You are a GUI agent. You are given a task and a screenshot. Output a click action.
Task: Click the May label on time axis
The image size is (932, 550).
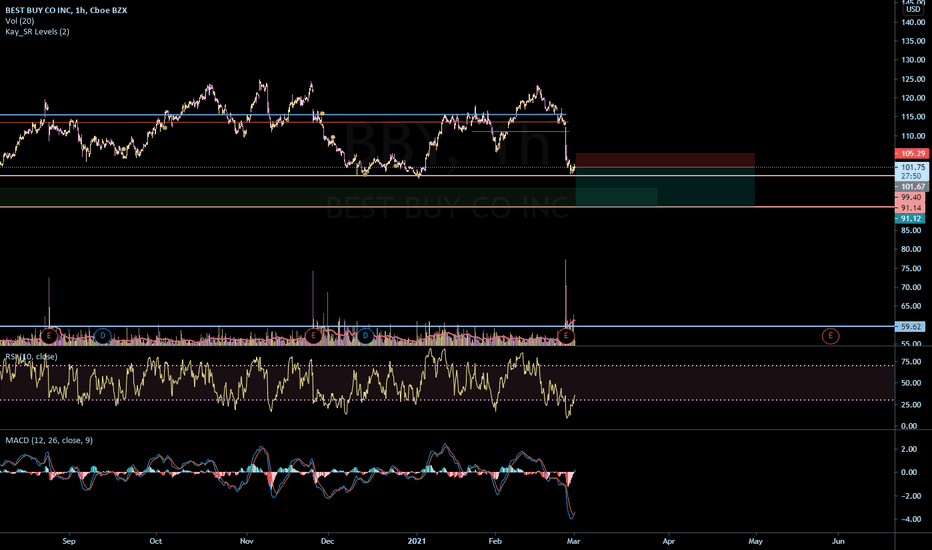click(x=755, y=541)
